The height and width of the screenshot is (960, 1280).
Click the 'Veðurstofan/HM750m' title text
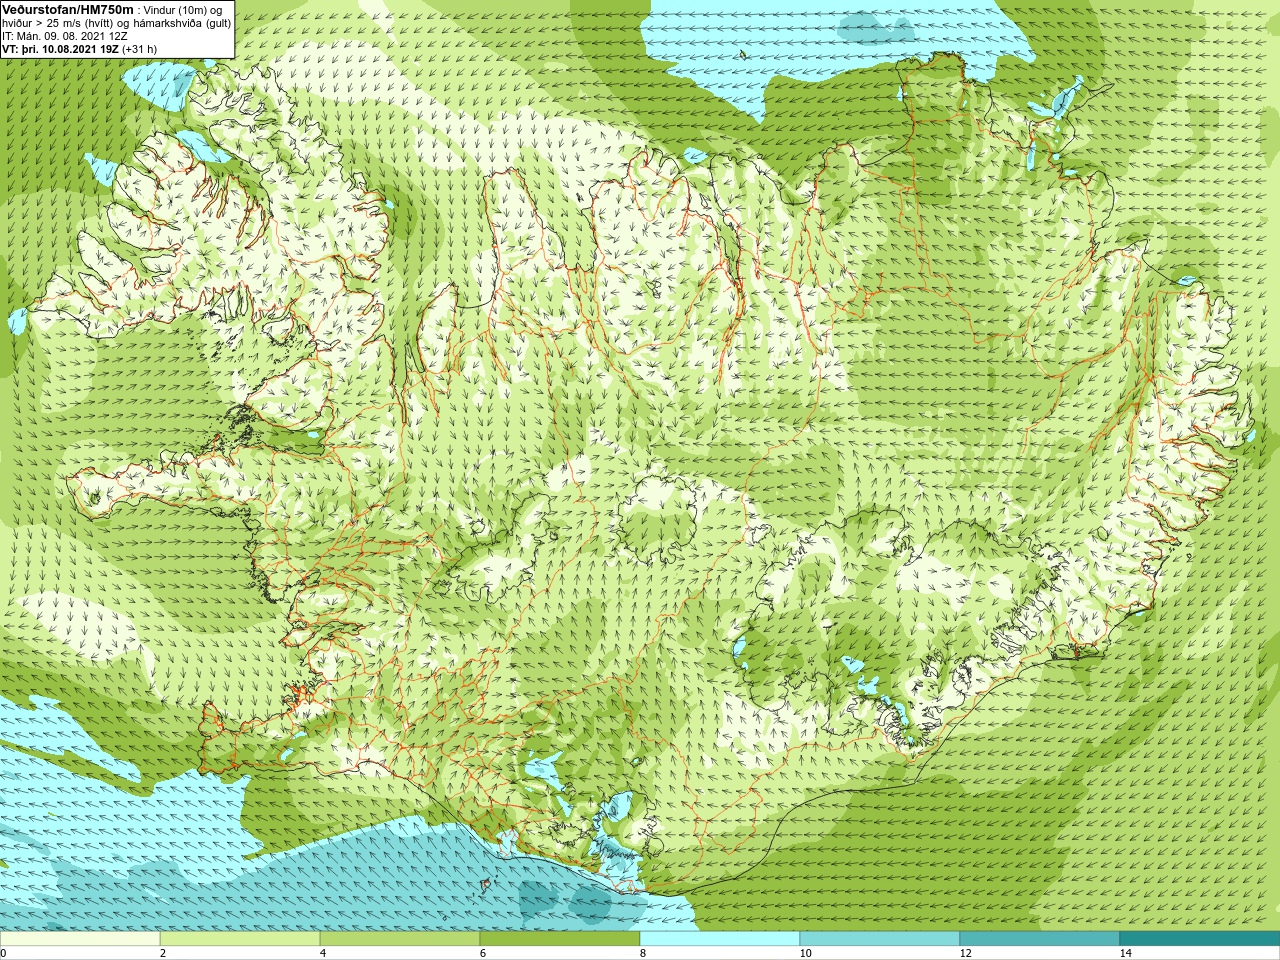coord(69,9)
